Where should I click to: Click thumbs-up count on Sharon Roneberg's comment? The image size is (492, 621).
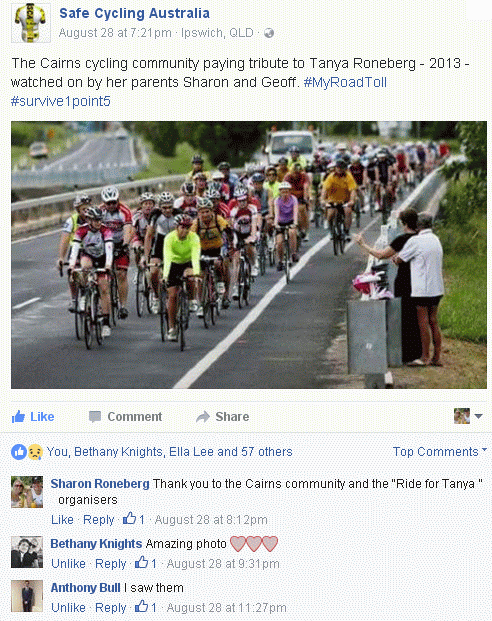133,519
